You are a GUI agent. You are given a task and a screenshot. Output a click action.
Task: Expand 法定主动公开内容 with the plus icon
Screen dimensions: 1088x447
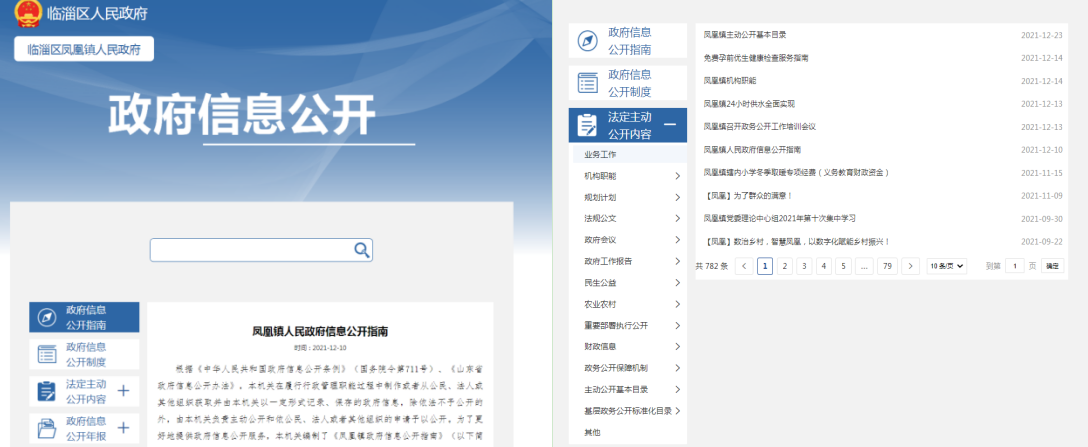(124, 391)
